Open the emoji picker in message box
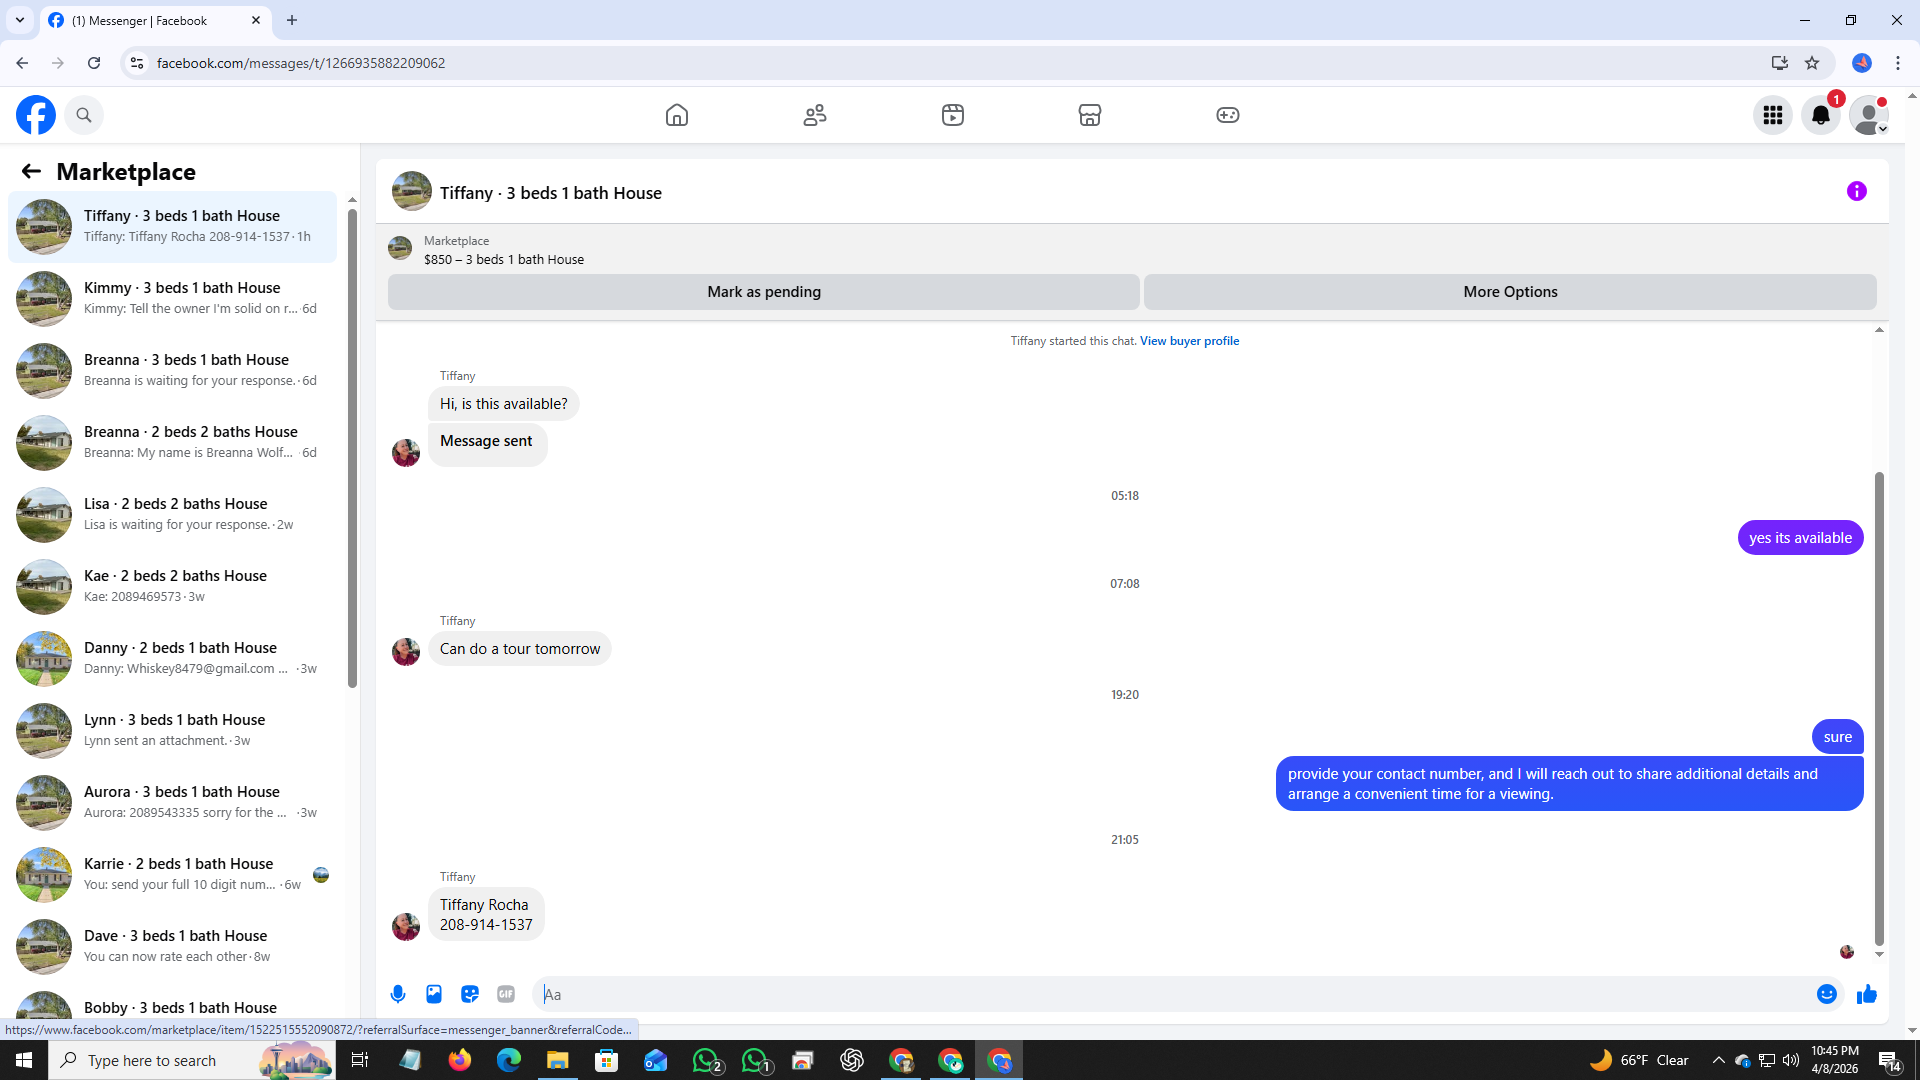Screen dimensions: 1920x1080 [1826, 994]
